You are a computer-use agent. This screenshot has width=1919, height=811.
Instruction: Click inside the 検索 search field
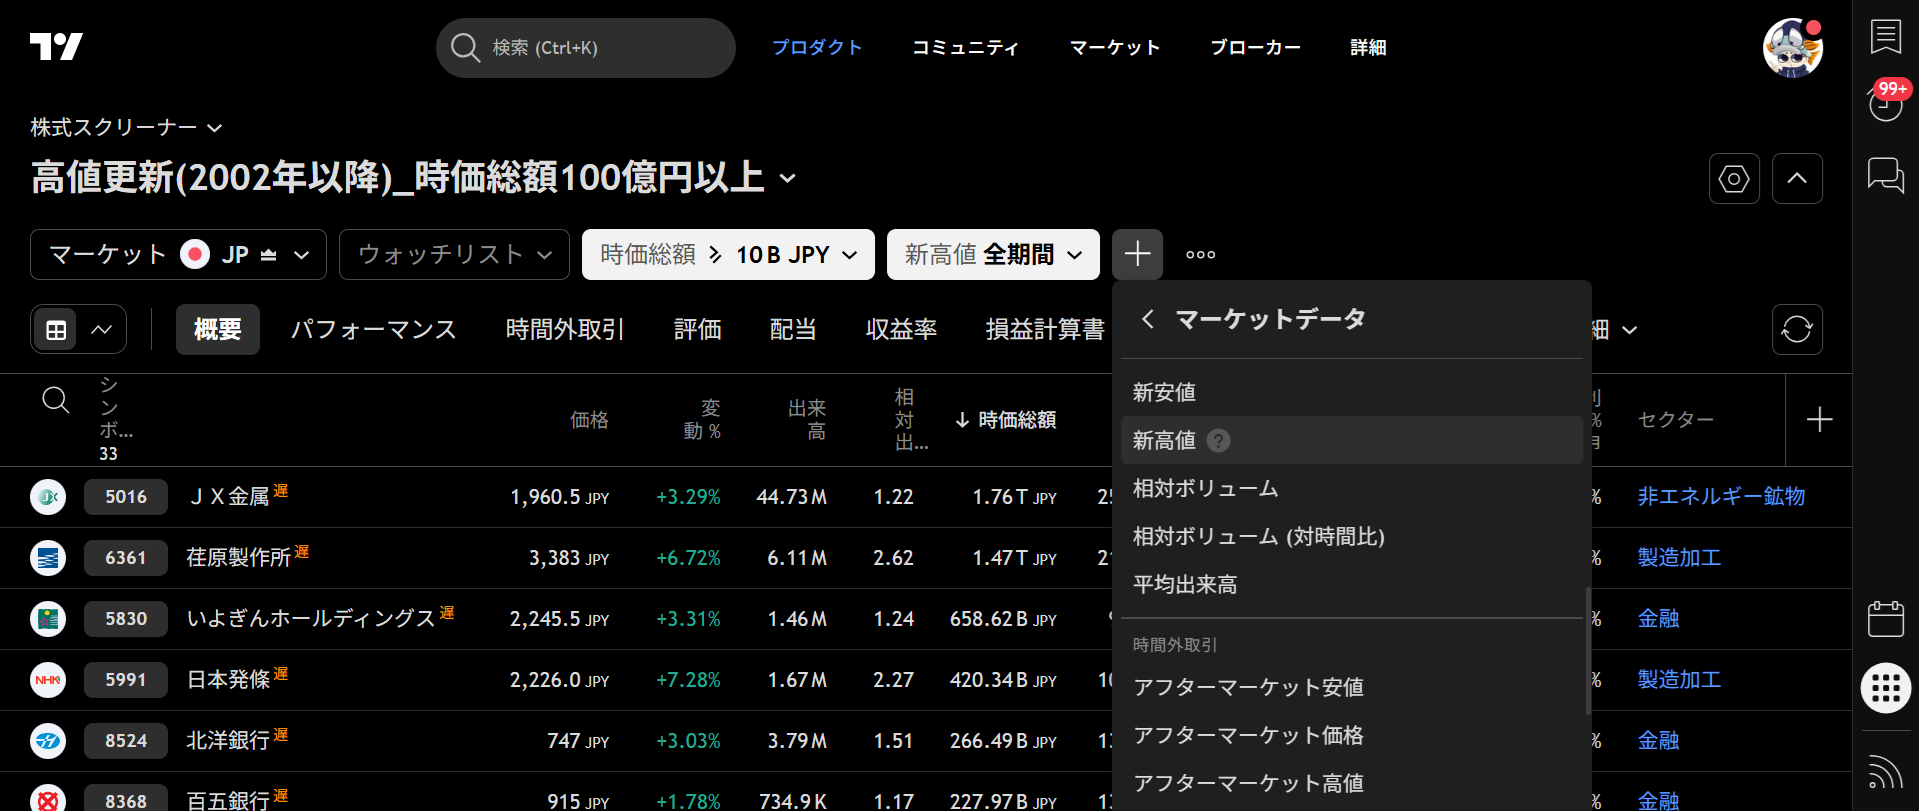coord(600,48)
